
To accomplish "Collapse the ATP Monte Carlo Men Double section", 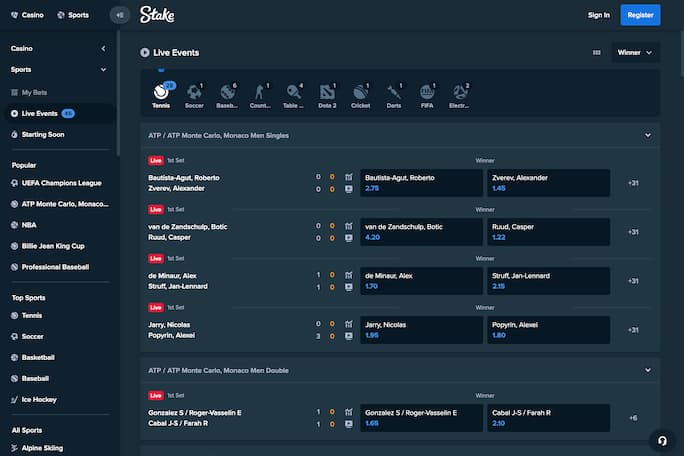I will pos(648,370).
